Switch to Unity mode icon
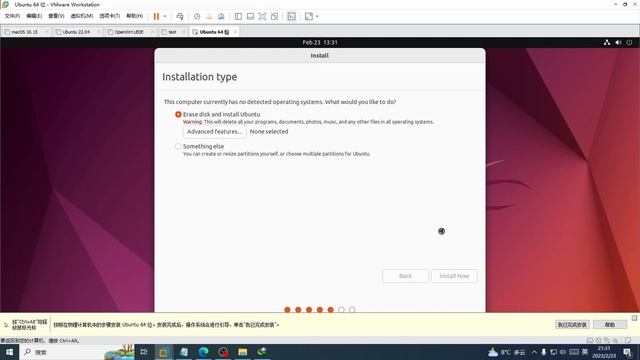The image size is (640, 360). point(274,16)
